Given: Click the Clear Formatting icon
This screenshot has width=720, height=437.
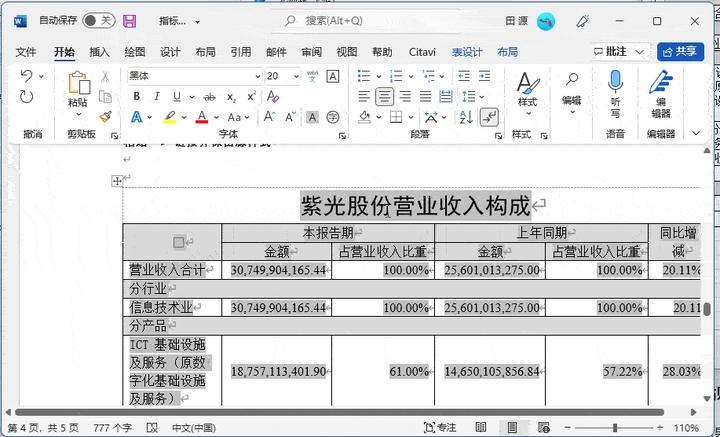Looking at the screenshot, I should 273,96.
